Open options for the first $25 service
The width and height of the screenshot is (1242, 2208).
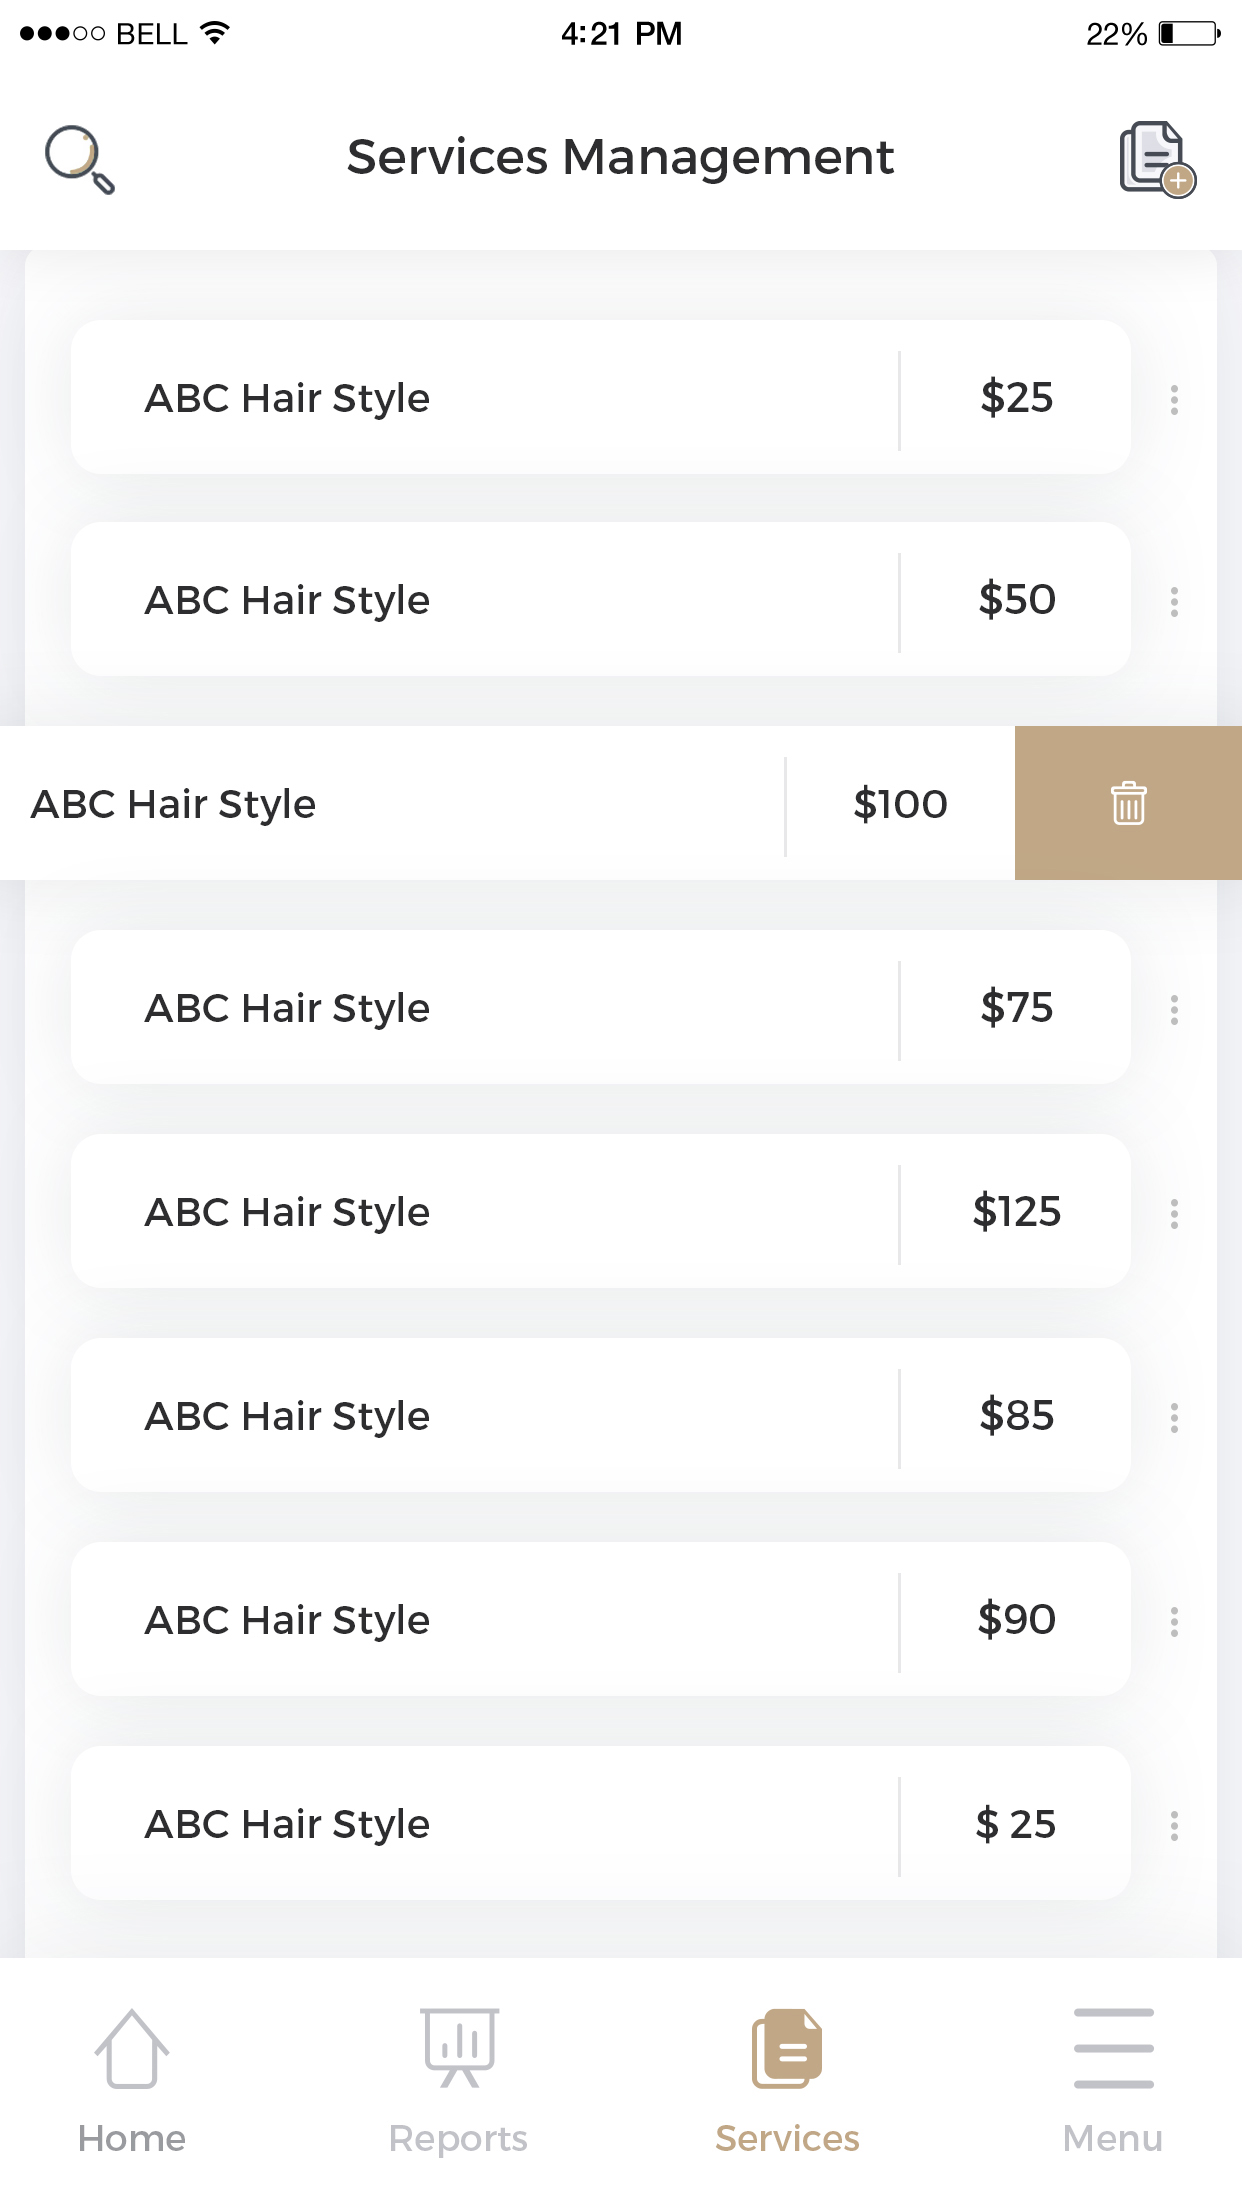pyautogui.click(x=1174, y=399)
